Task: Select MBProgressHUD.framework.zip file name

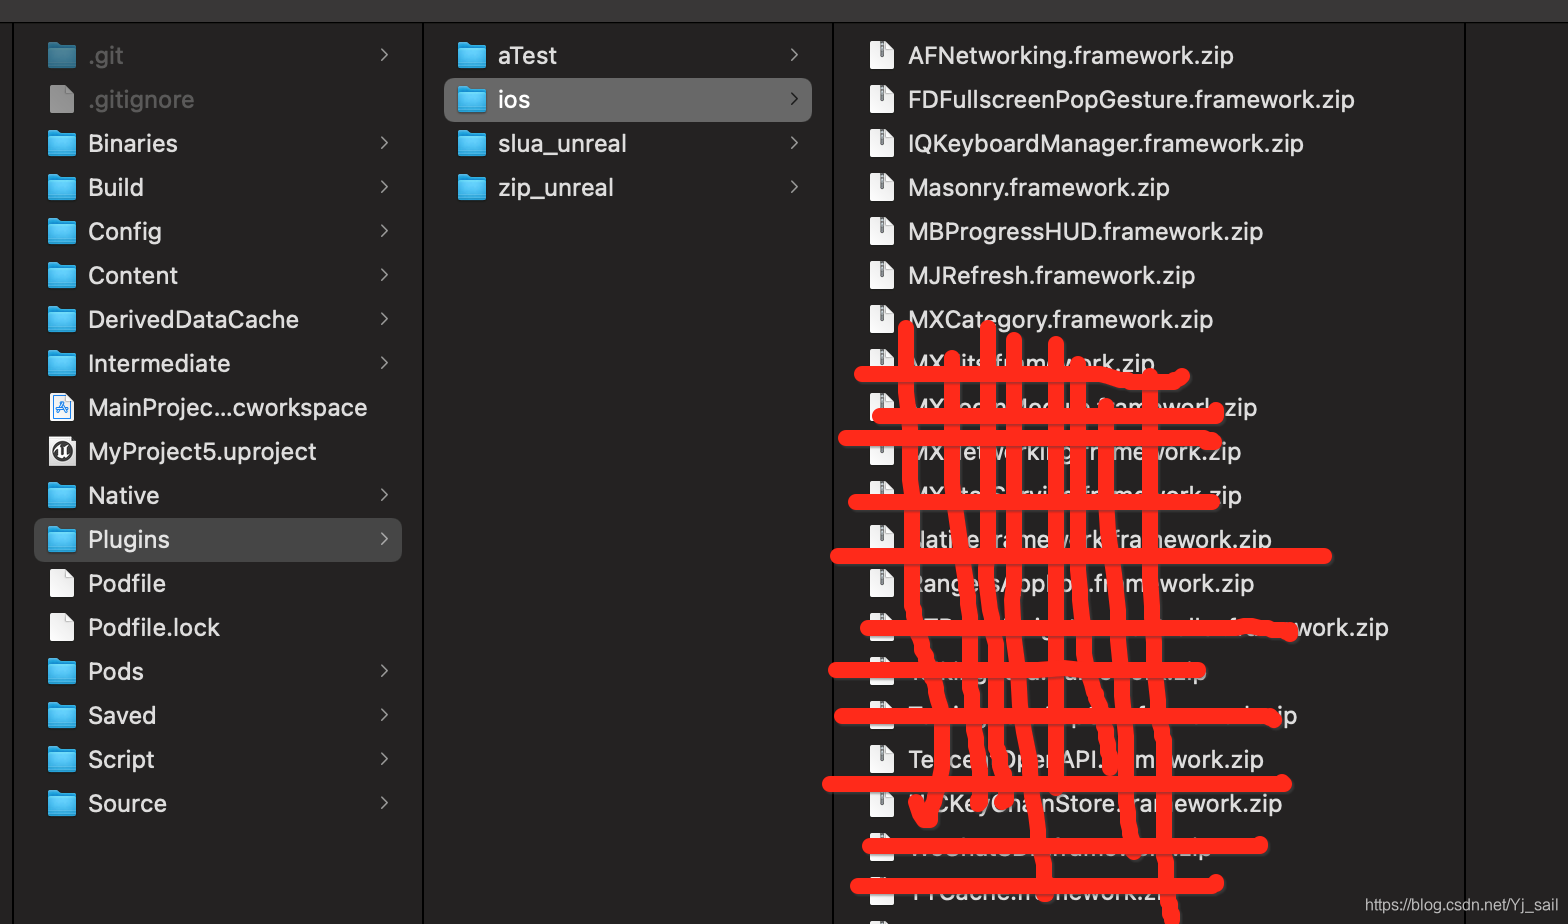Action: pyautogui.click(x=1085, y=232)
